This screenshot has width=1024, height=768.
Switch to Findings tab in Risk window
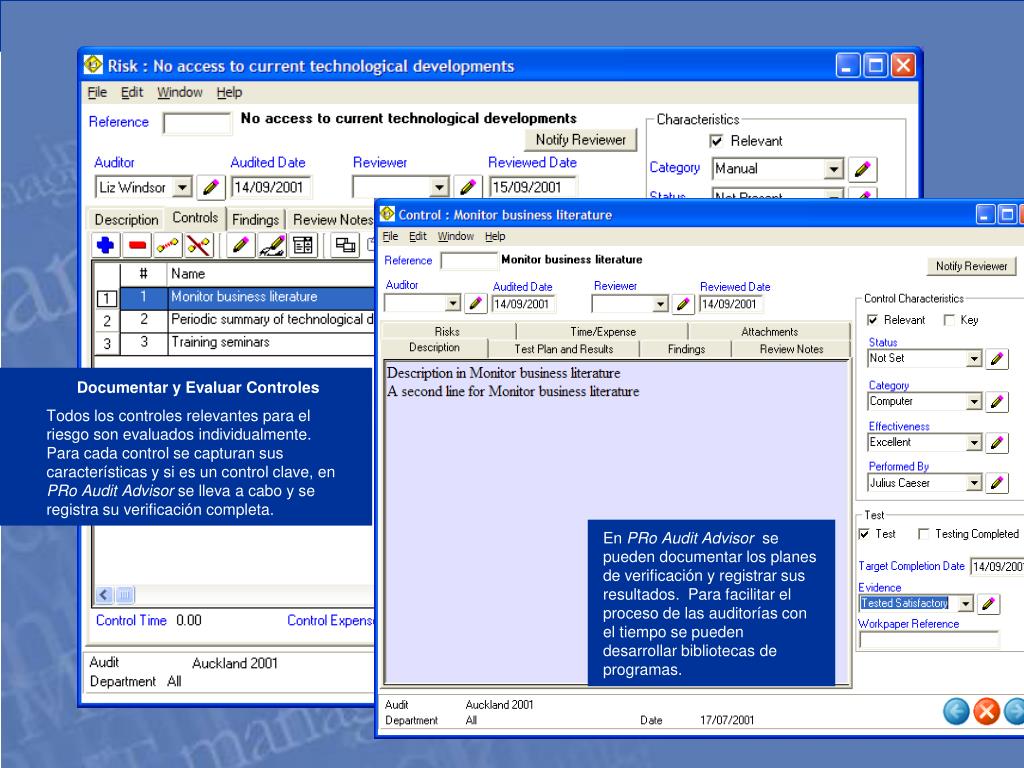point(255,219)
